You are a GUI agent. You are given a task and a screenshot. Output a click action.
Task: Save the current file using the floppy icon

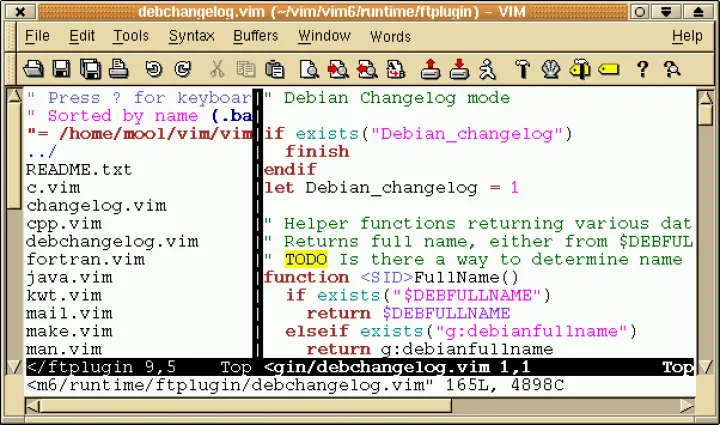61,69
